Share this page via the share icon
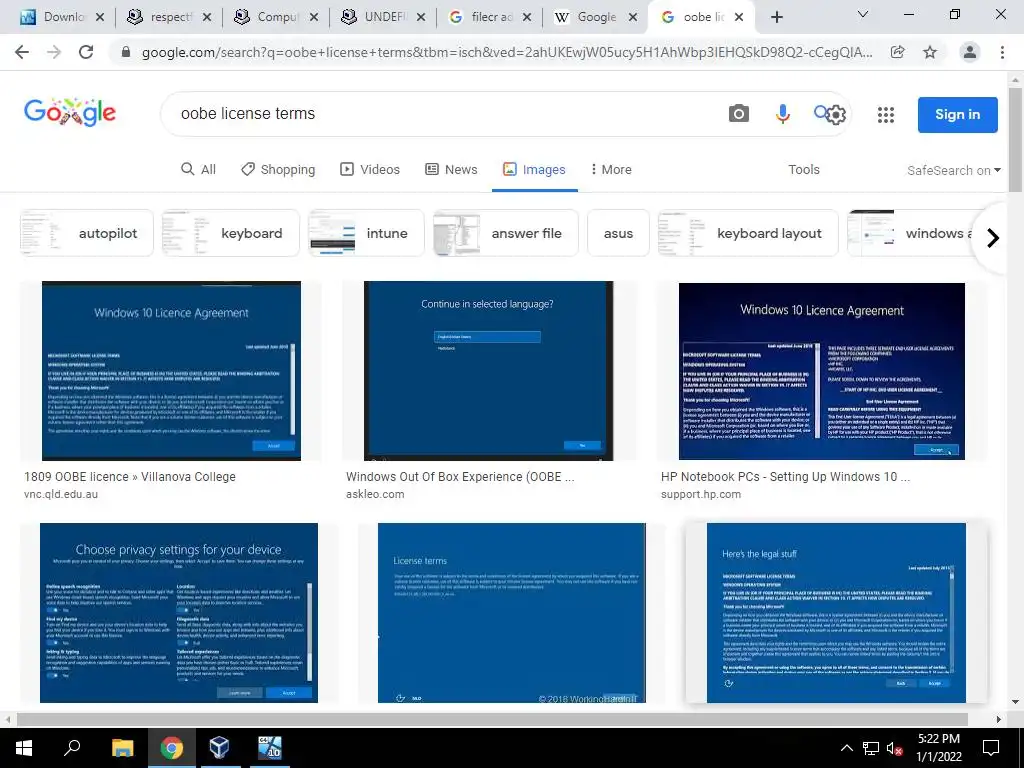 [898, 52]
